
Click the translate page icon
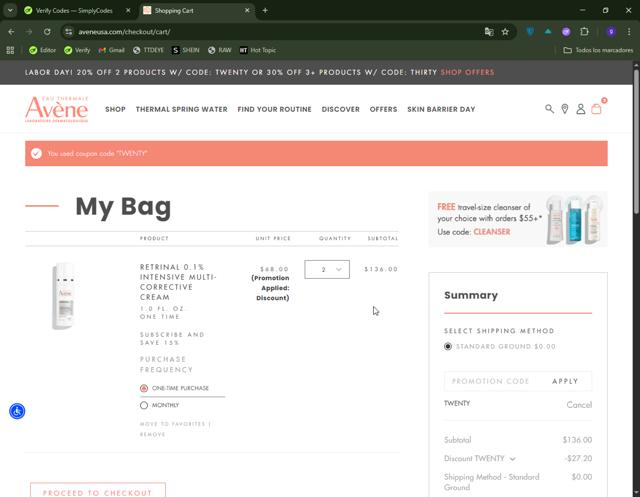[489, 31]
